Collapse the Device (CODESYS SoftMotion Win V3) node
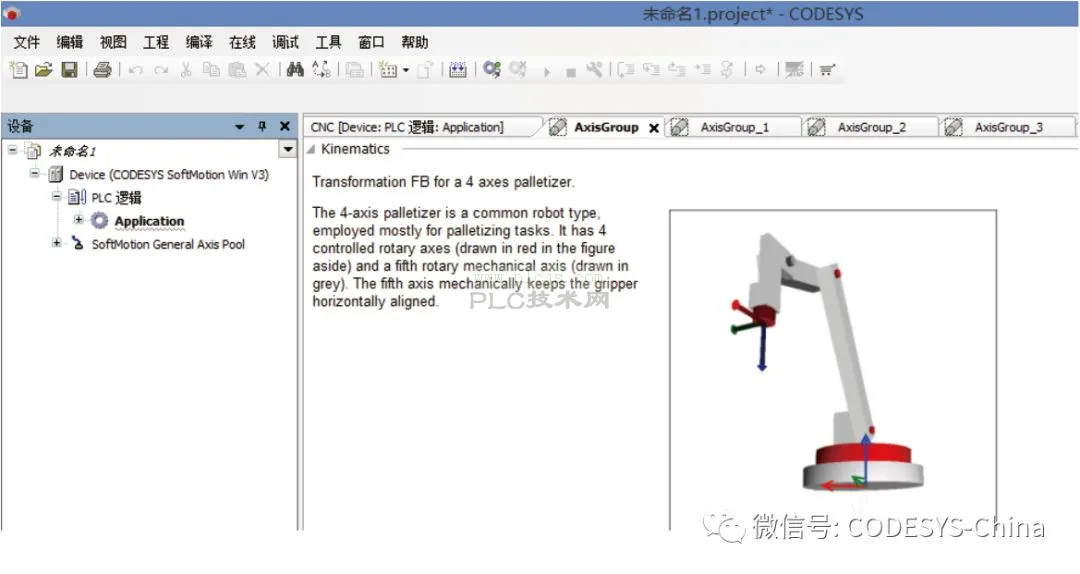1080x574 pixels. click(x=34, y=173)
